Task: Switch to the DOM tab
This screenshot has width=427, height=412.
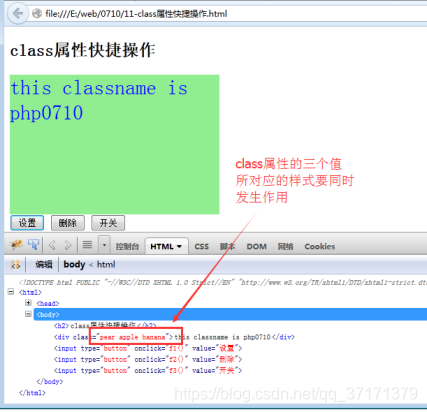Action: (256, 247)
